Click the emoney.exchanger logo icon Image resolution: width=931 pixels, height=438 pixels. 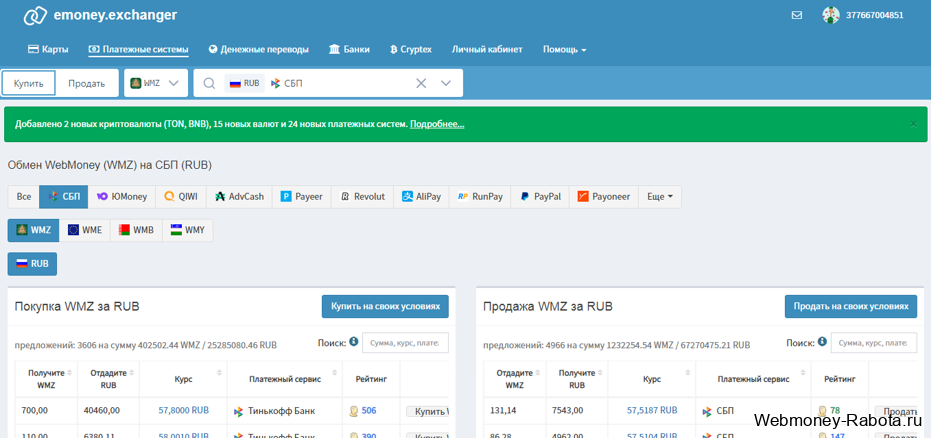coord(35,15)
